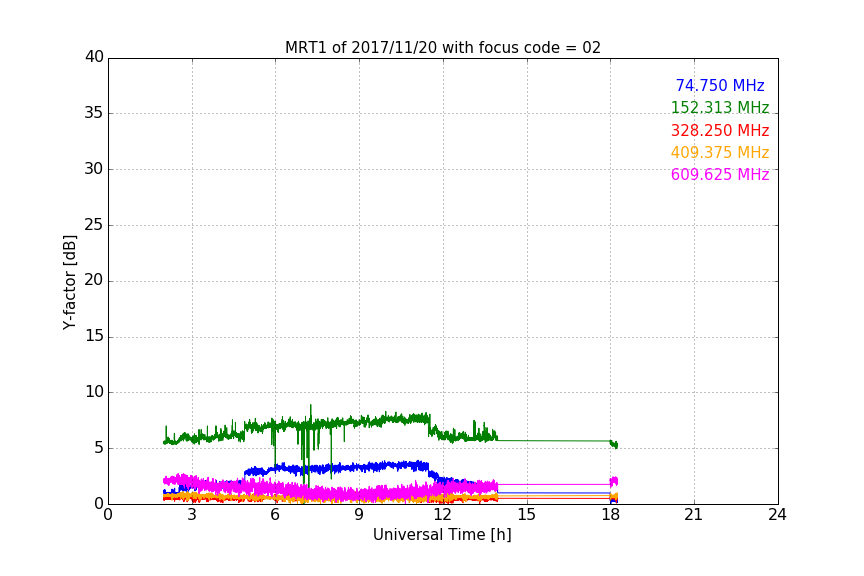Click the Universal Time [h] axis label
864x576 pixels.
tap(442, 535)
